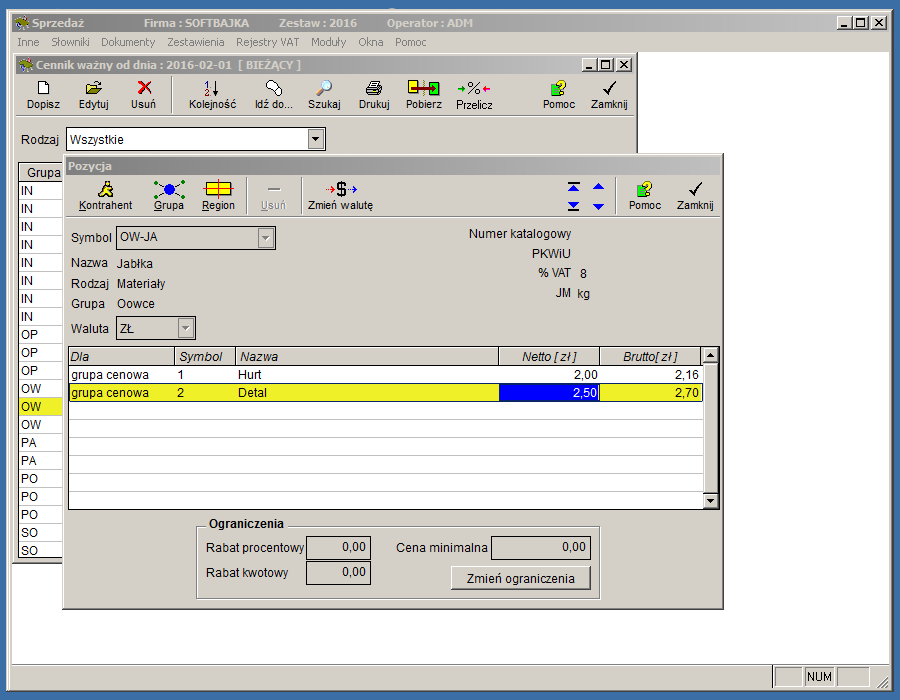
Task: Click the netto value 2,00
Action: pos(585,375)
